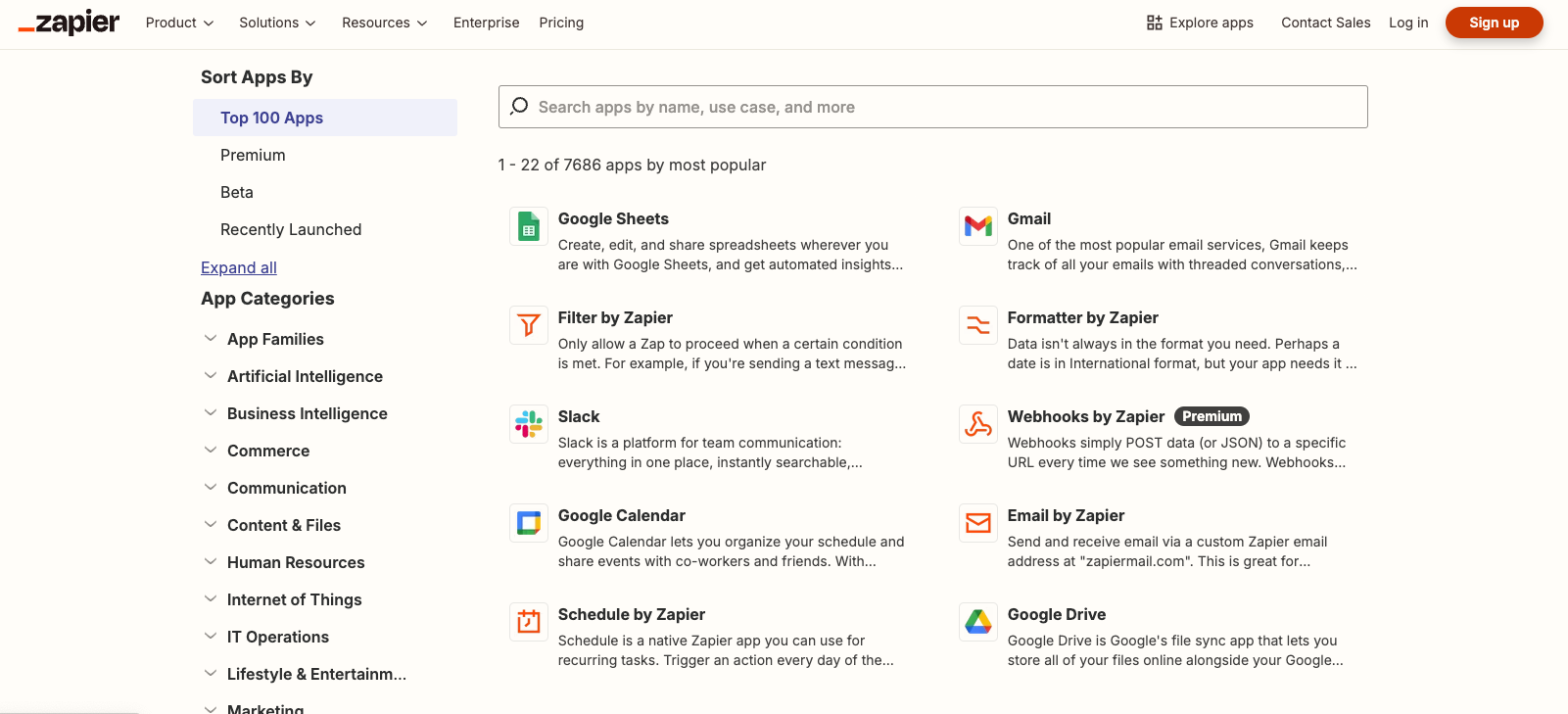Open the Formatter by Zapier title
The height and width of the screenshot is (714, 1568).
[1083, 318]
